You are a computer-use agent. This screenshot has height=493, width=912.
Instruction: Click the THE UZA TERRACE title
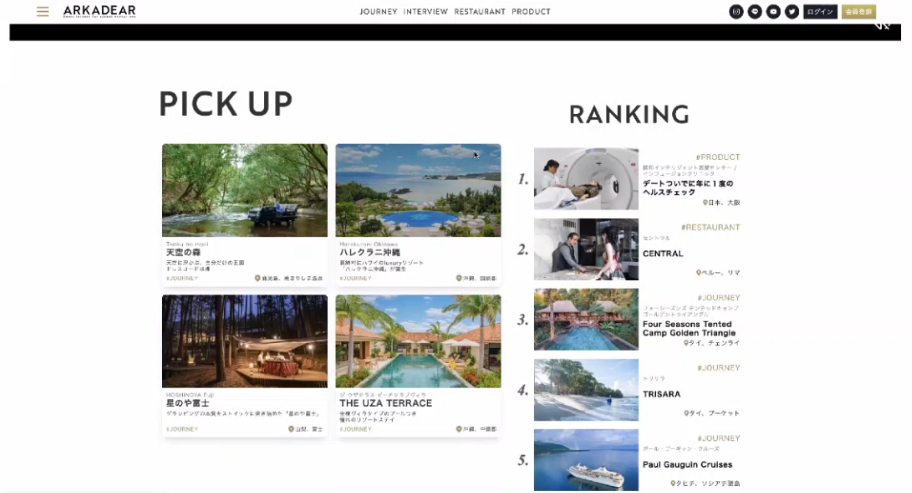[x=385, y=403]
